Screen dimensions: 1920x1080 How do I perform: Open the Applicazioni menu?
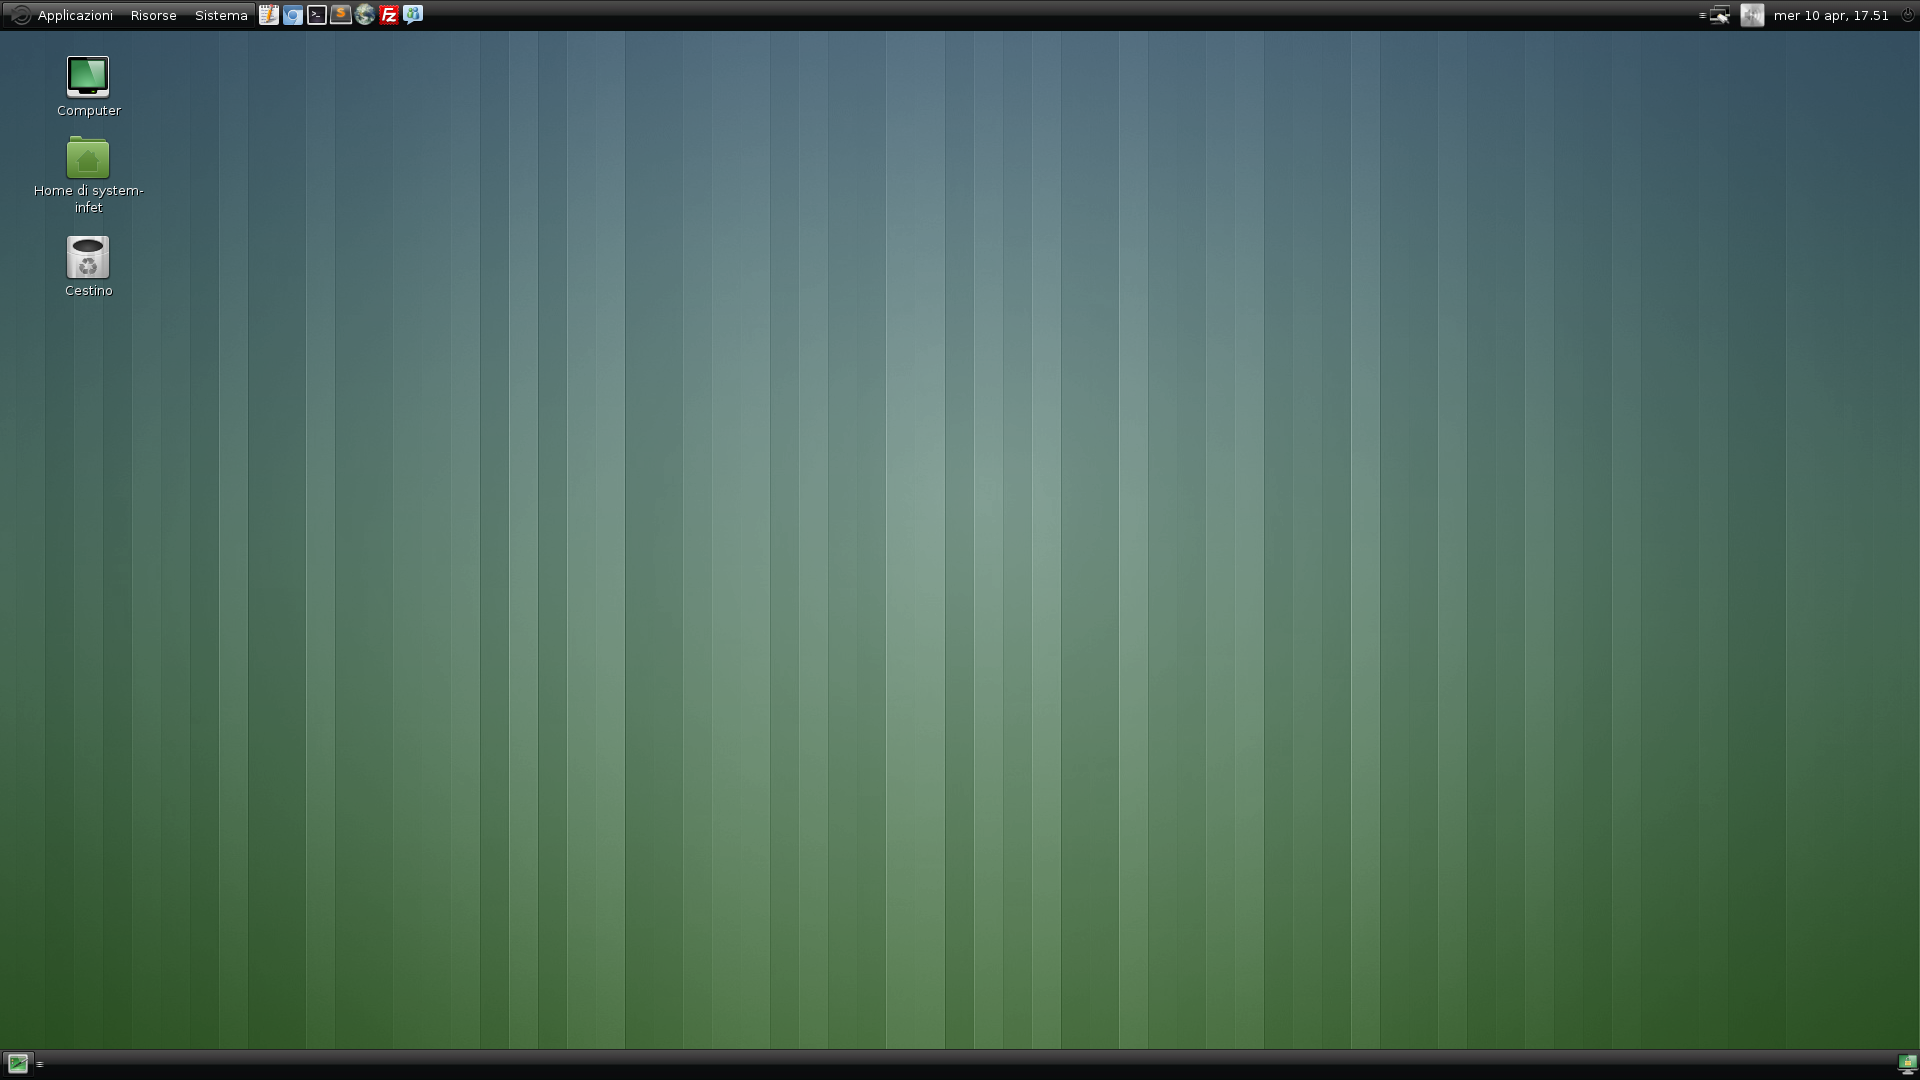[x=75, y=15]
